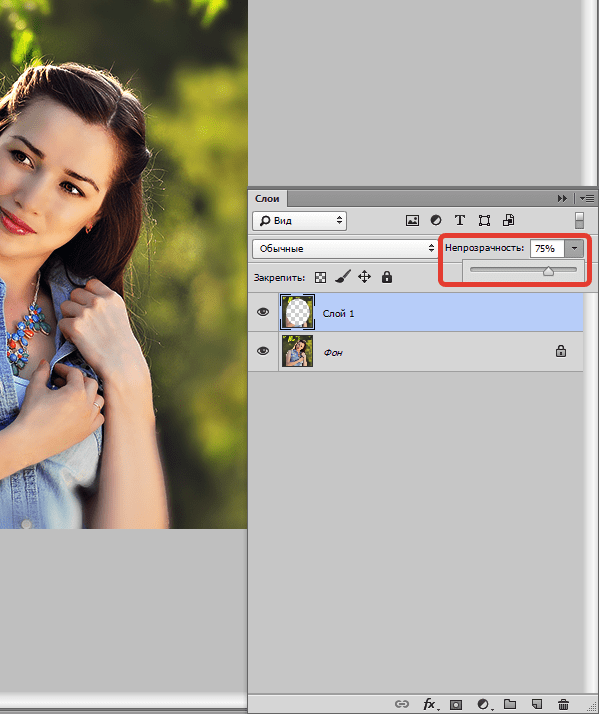
Task: Click the lock image pixels brush icon
Action: (343, 276)
